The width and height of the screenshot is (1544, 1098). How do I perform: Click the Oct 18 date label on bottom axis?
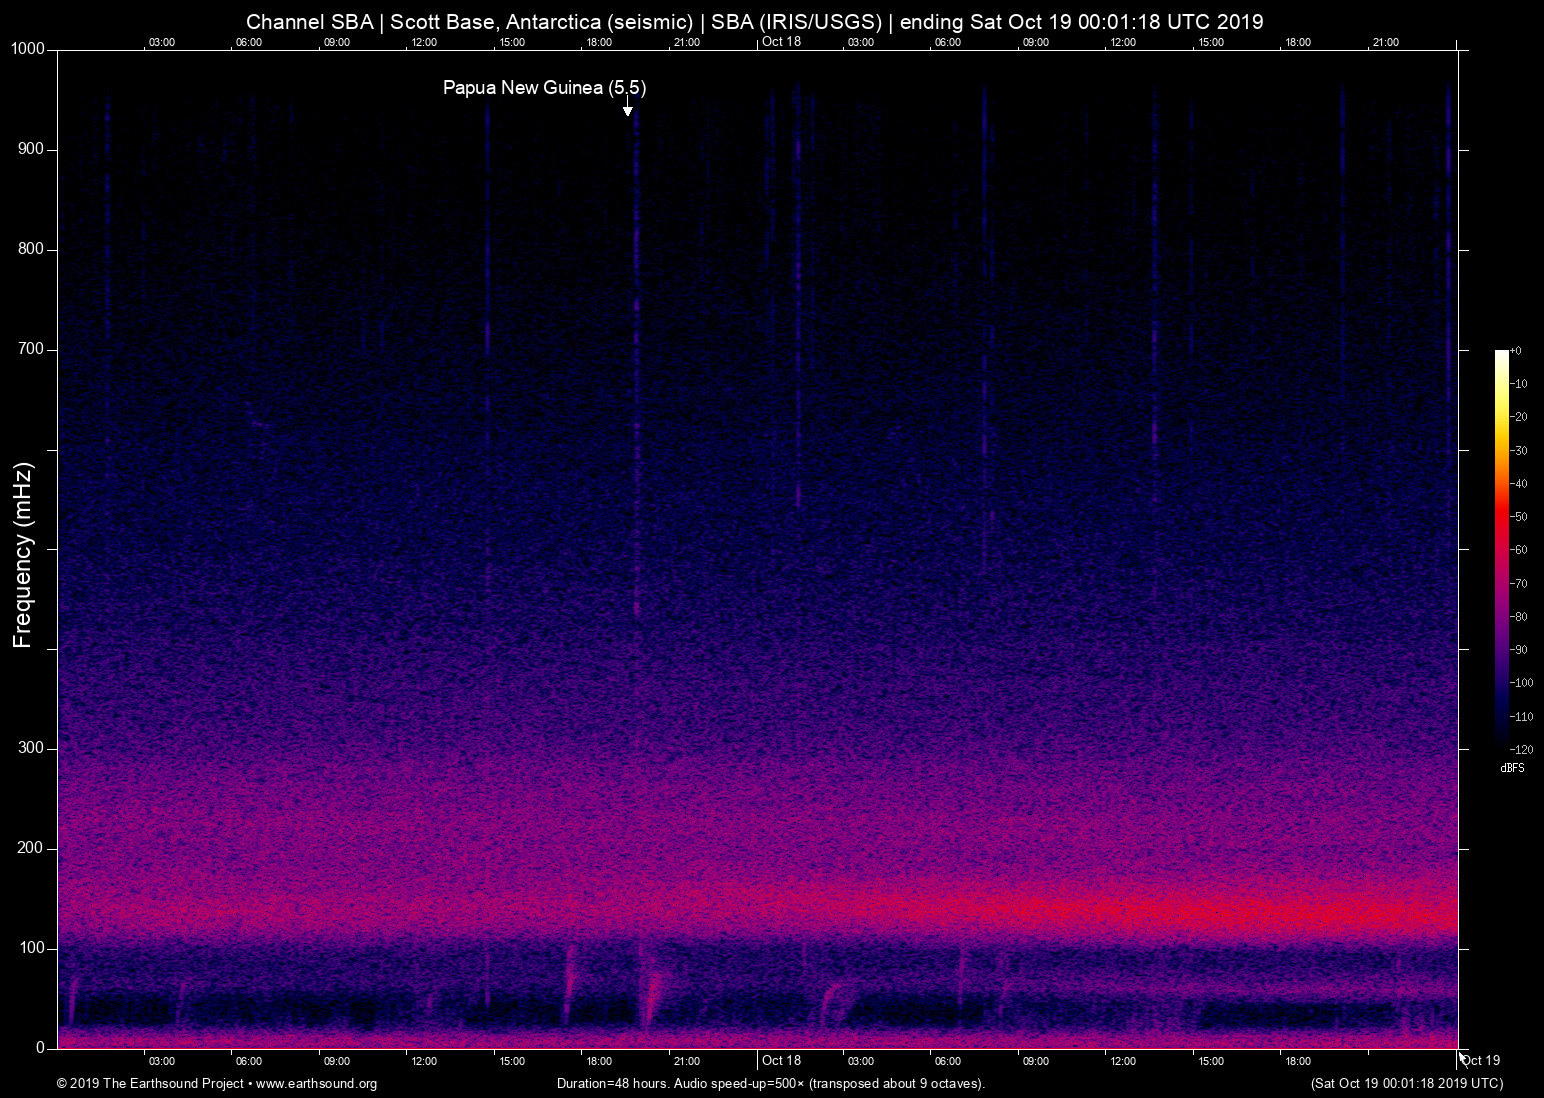[781, 1060]
